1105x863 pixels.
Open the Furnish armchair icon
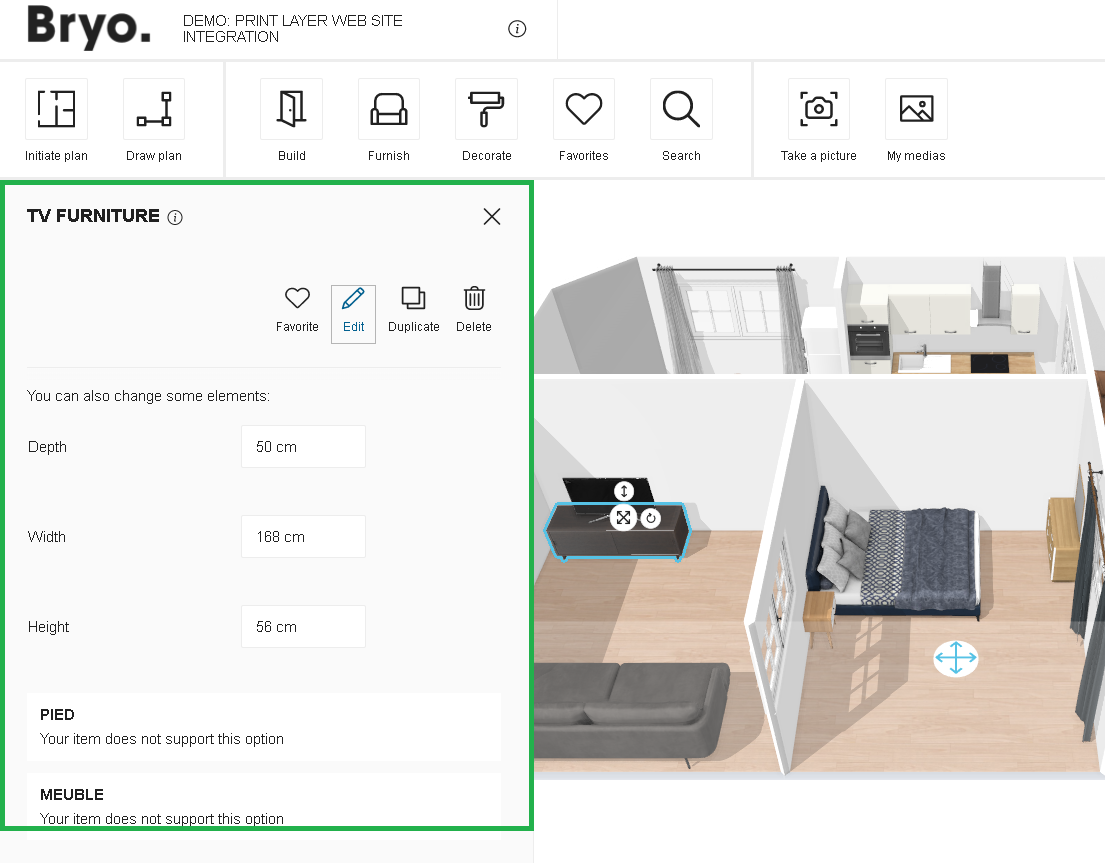point(389,109)
